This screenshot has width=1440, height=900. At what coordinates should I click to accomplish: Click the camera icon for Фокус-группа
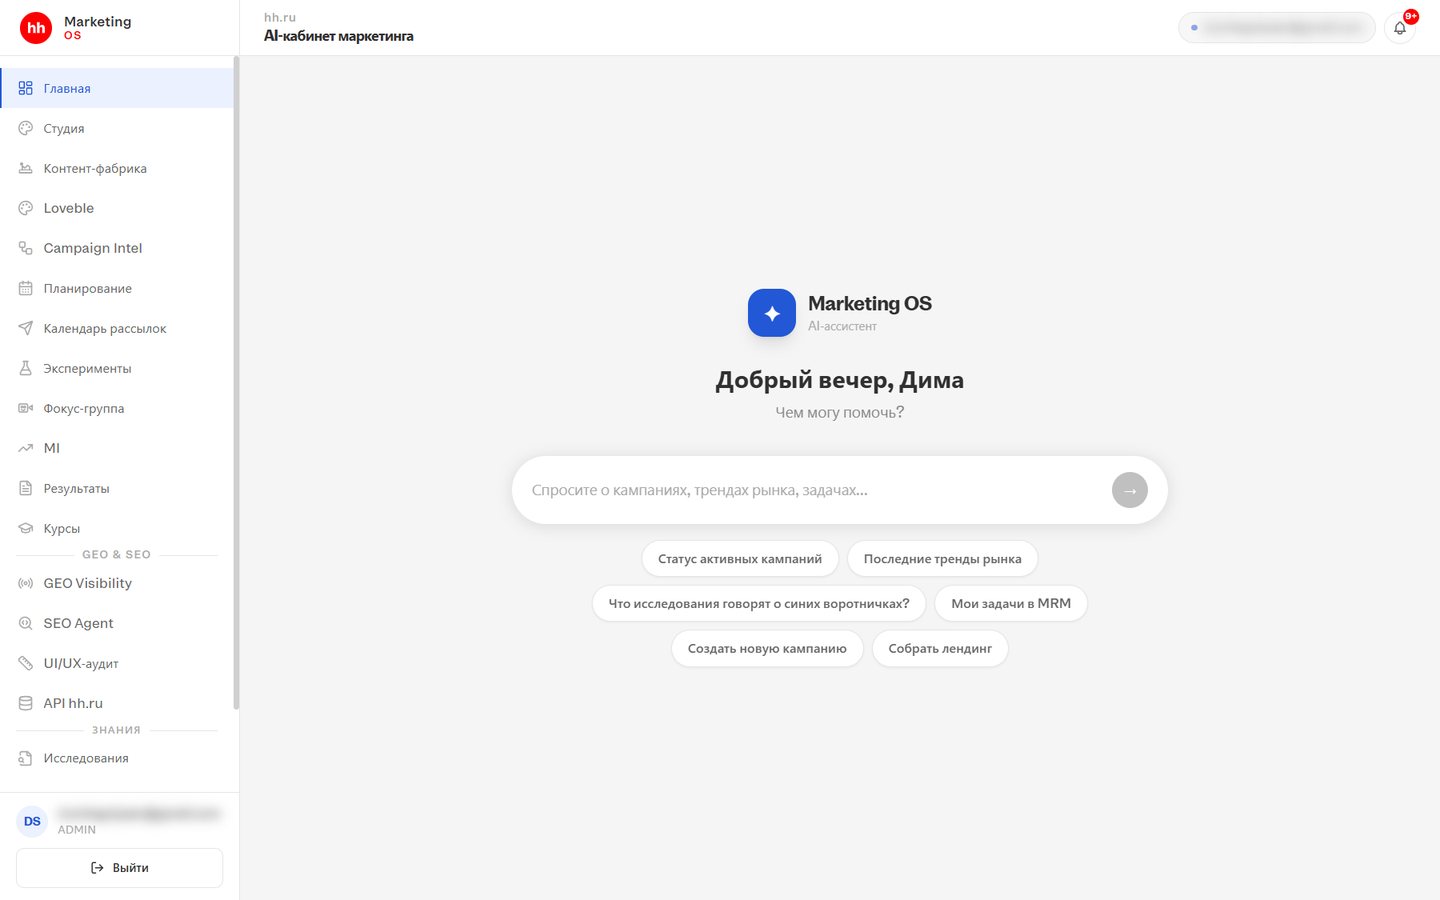tap(26, 408)
